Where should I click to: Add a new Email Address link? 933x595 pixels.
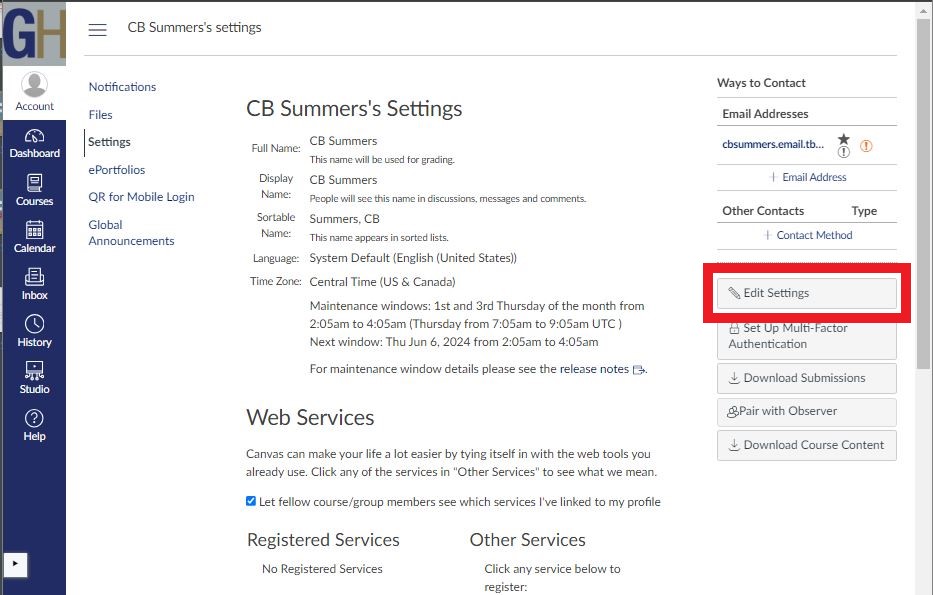click(808, 177)
